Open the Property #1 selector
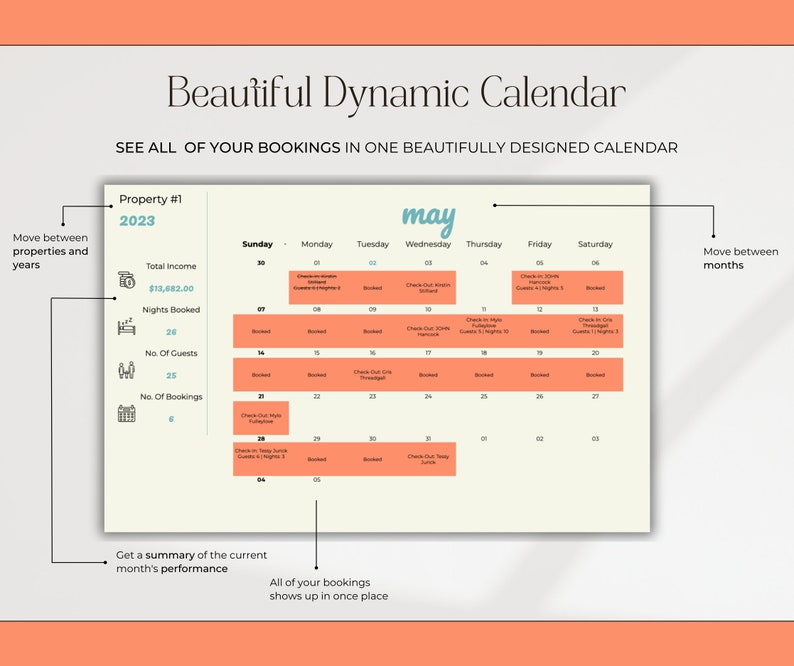Screen dimensions: 794x666 (x=150, y=199)
